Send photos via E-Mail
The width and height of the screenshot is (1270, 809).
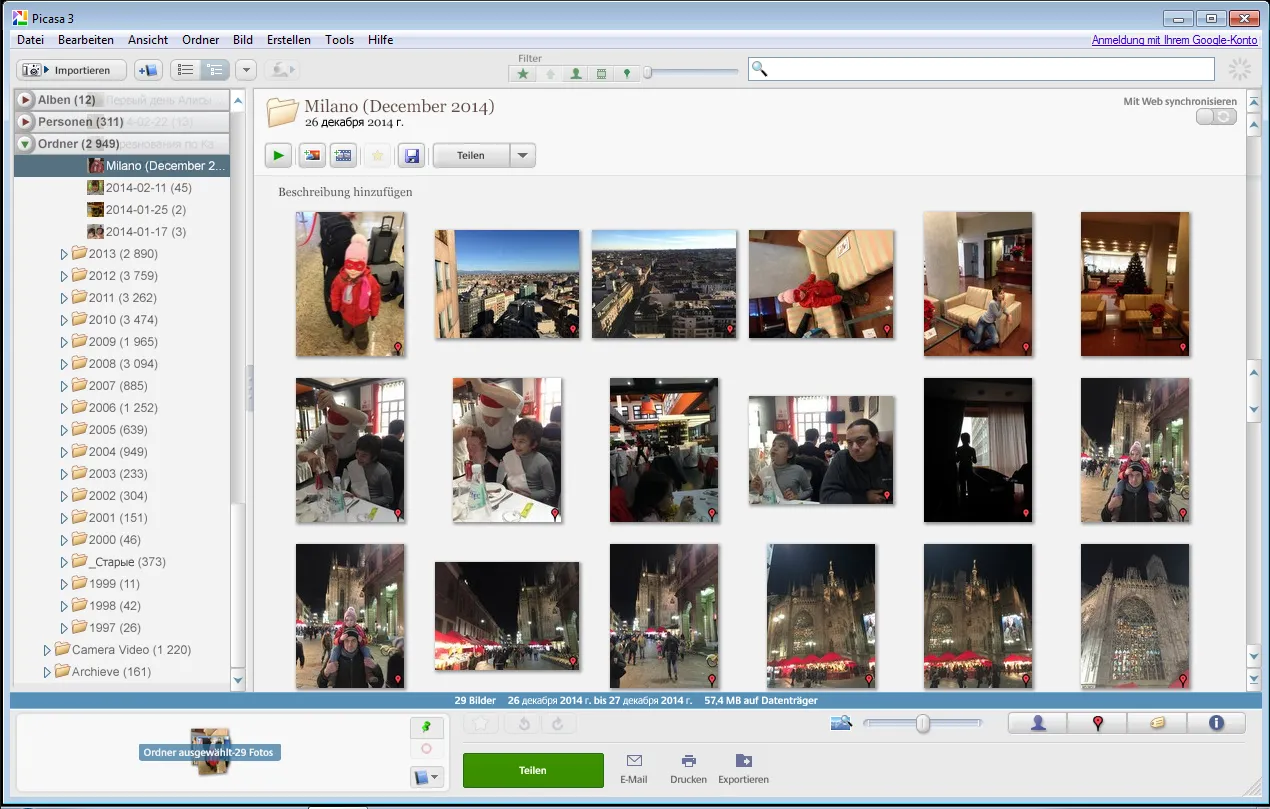coord(634,769)
